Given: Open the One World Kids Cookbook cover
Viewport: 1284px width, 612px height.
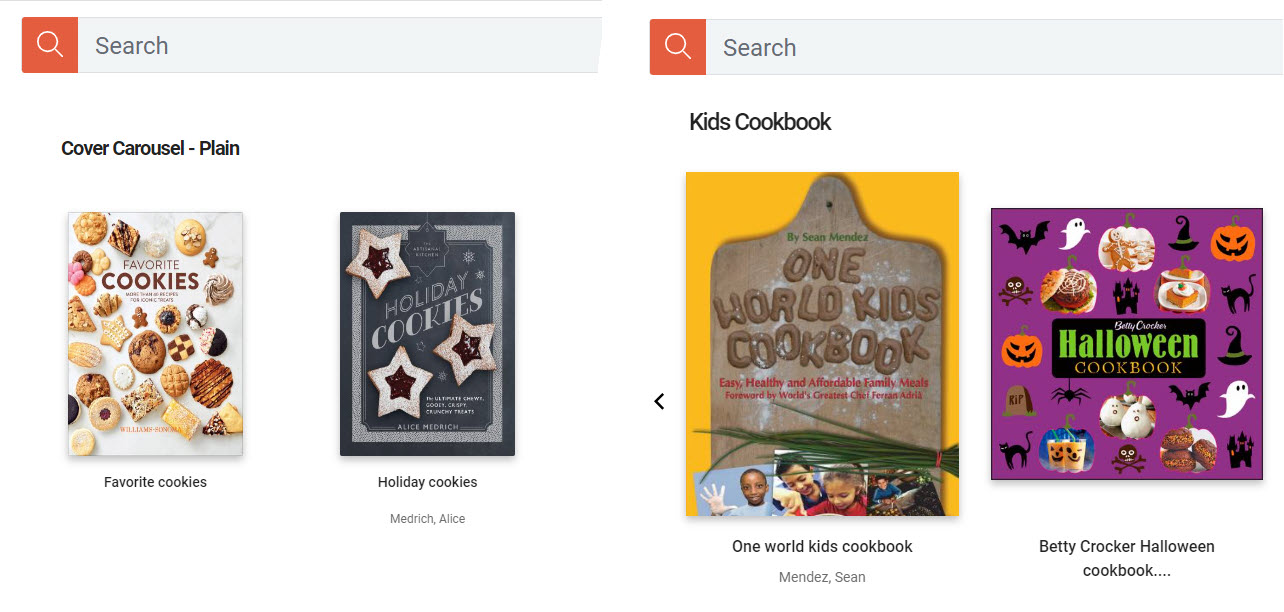Looking at the screenshot, I should (822, 344).
